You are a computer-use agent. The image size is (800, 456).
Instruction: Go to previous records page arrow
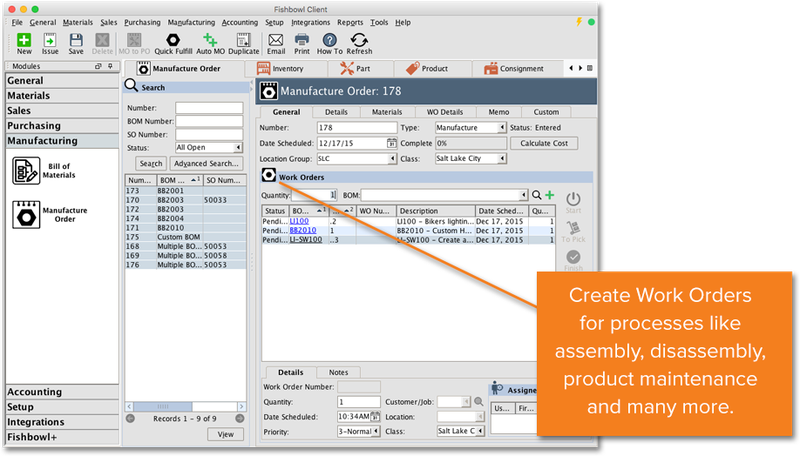tap(131, 419)
